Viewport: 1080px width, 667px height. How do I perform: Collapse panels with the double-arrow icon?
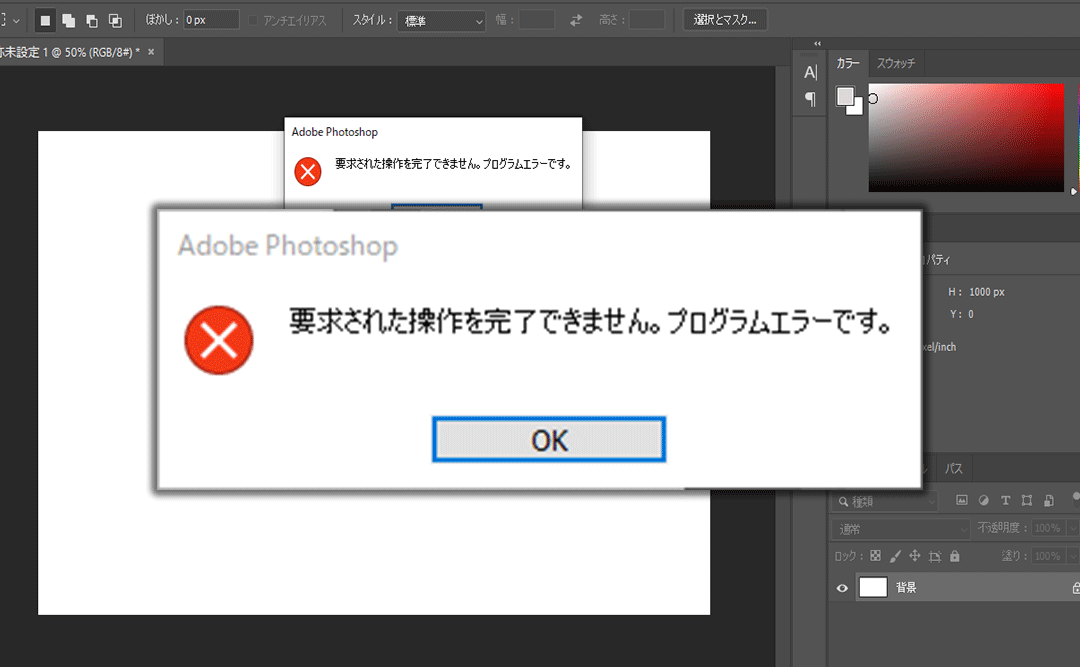point(818,43)
